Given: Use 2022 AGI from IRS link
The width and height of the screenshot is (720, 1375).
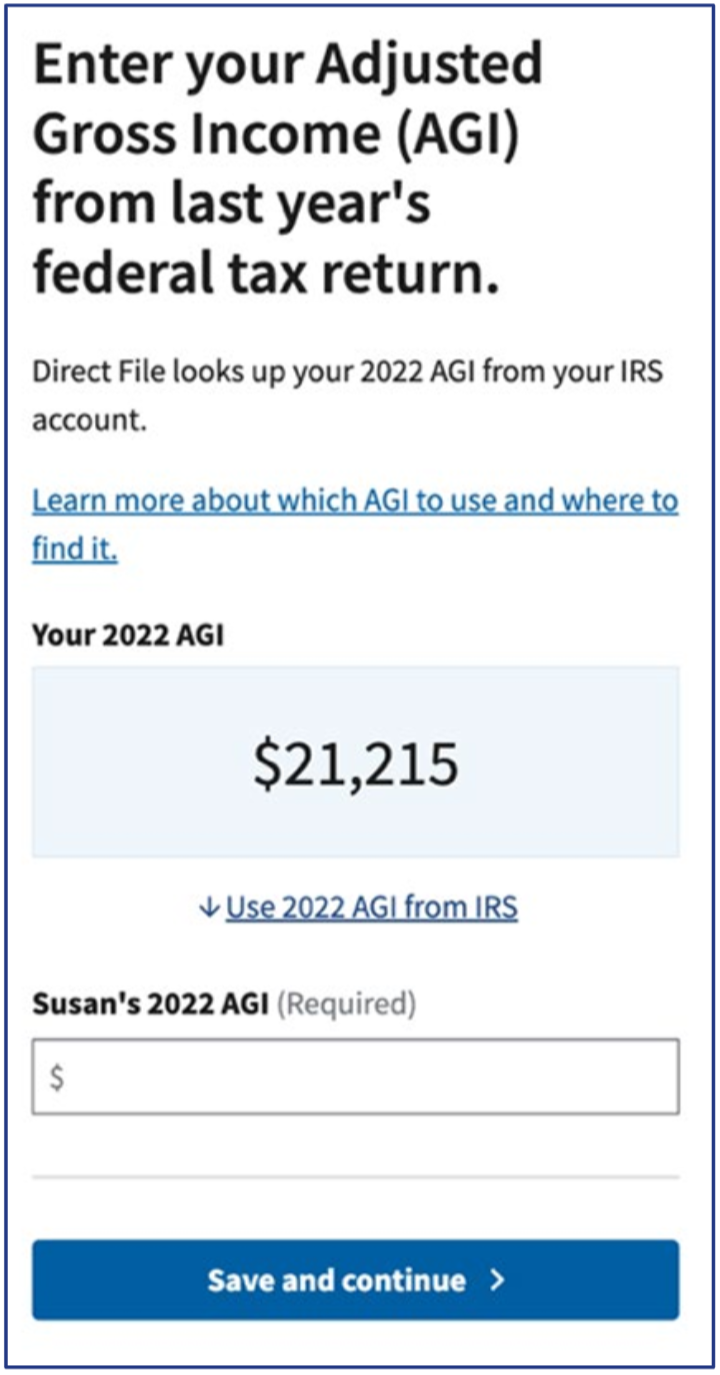Looking at the screenshot, I should (x=371, y=908).
